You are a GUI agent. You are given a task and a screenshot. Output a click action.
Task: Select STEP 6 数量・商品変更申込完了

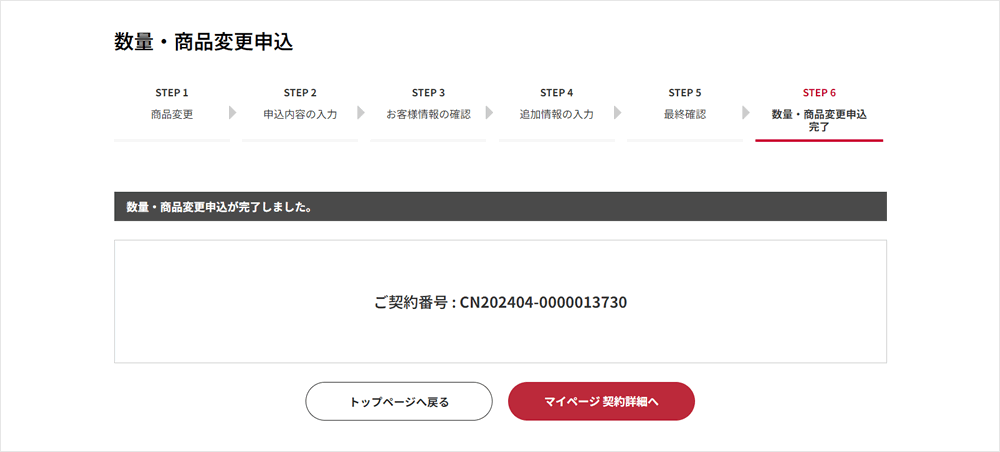(x=819, y=112)
